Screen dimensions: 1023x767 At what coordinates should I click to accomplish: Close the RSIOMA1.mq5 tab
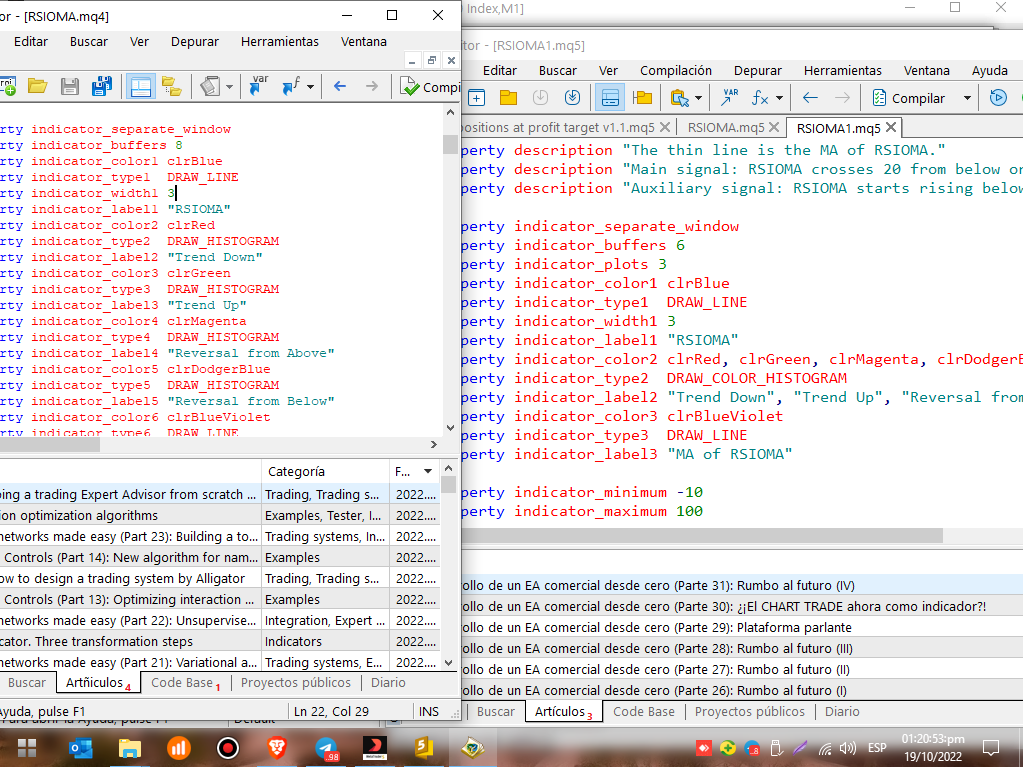tap(891, 127)
